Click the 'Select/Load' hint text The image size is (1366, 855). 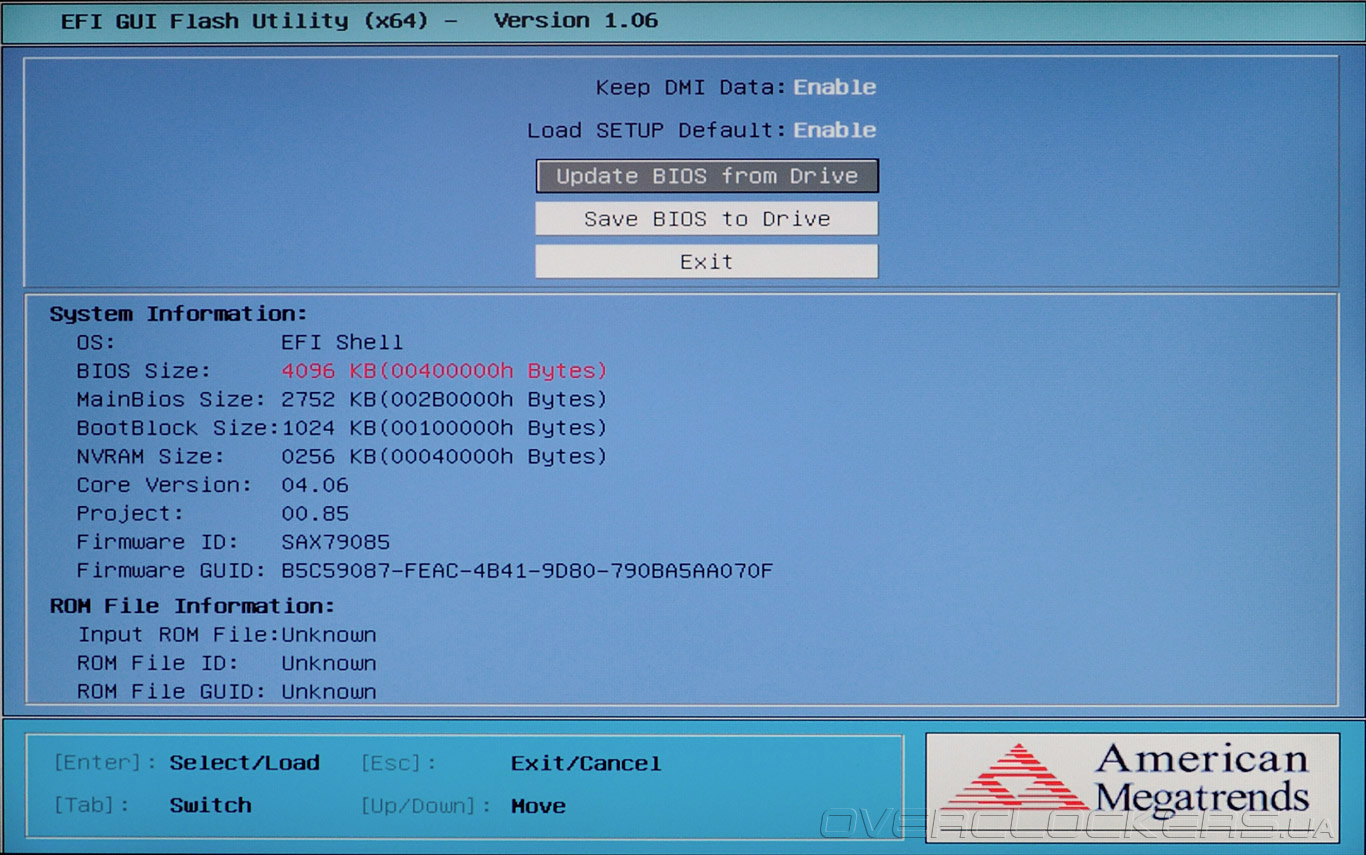tap(244, 763)
